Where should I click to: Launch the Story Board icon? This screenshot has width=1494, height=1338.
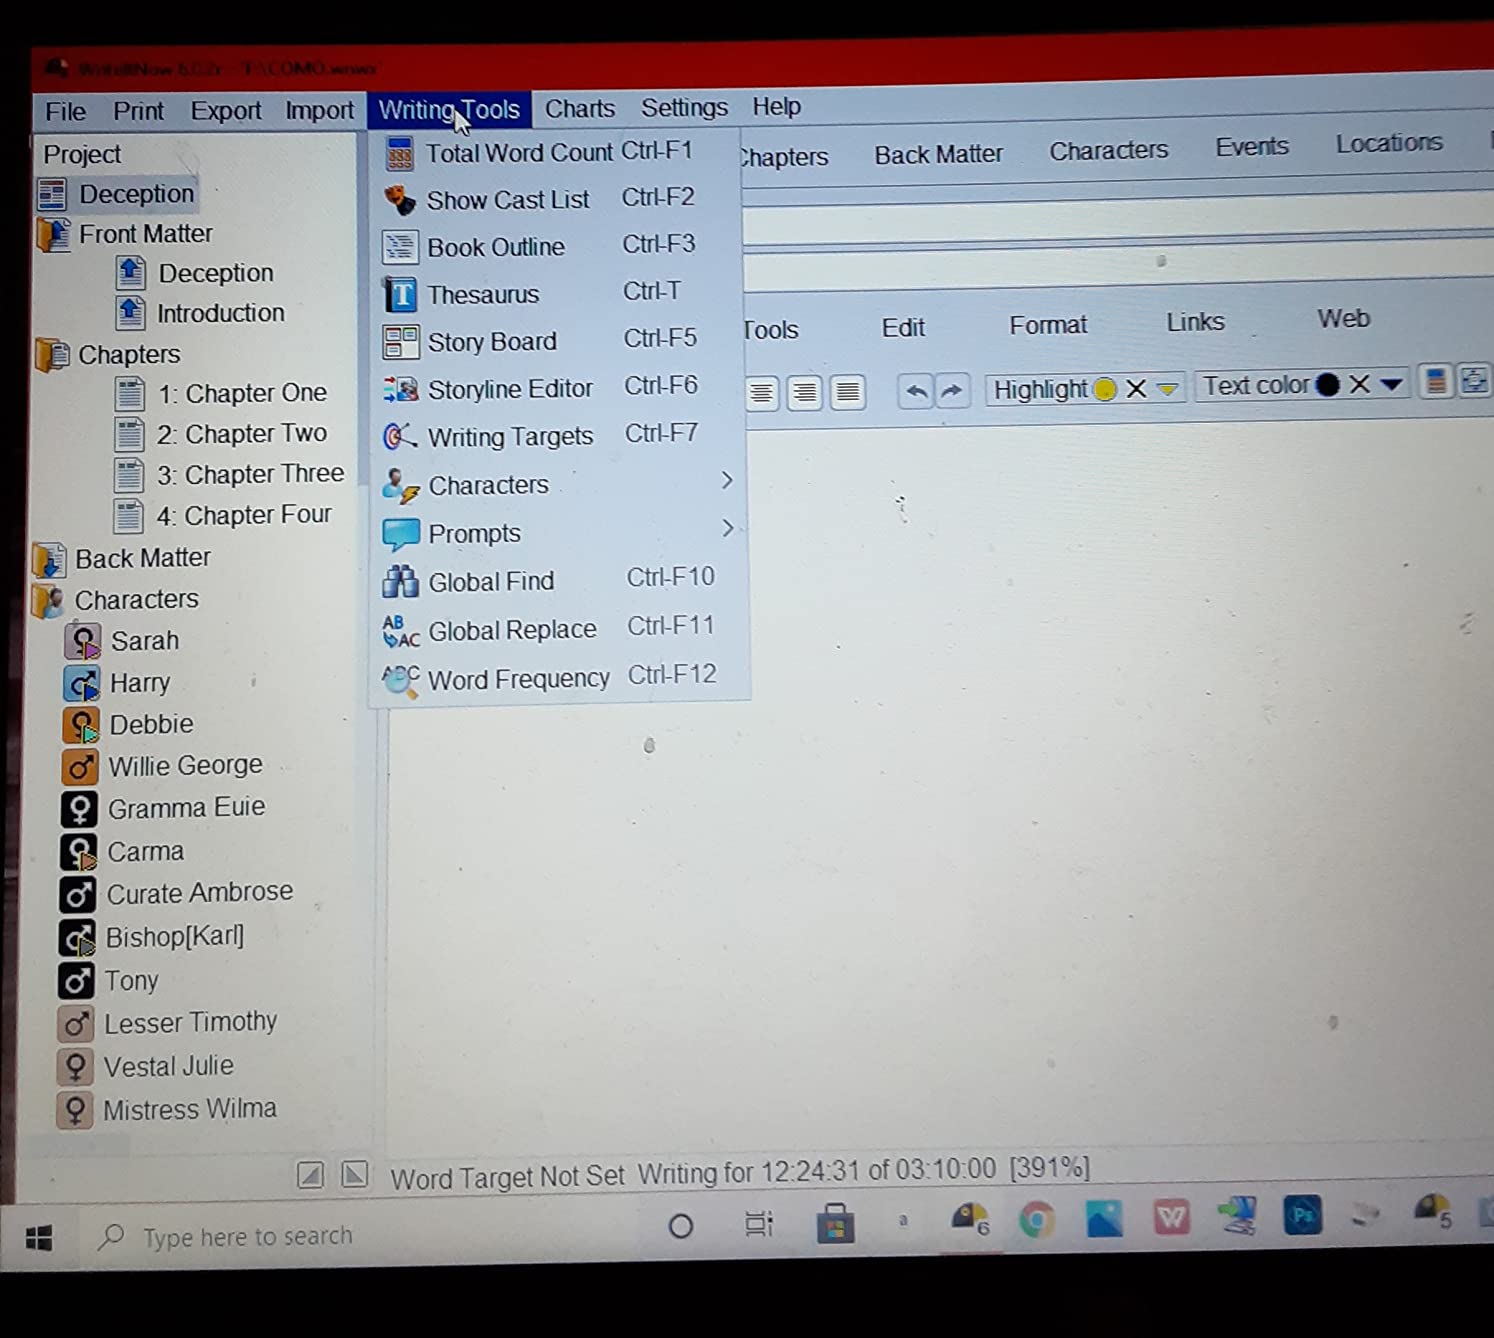pyautogui.click(x=400, y=342)
